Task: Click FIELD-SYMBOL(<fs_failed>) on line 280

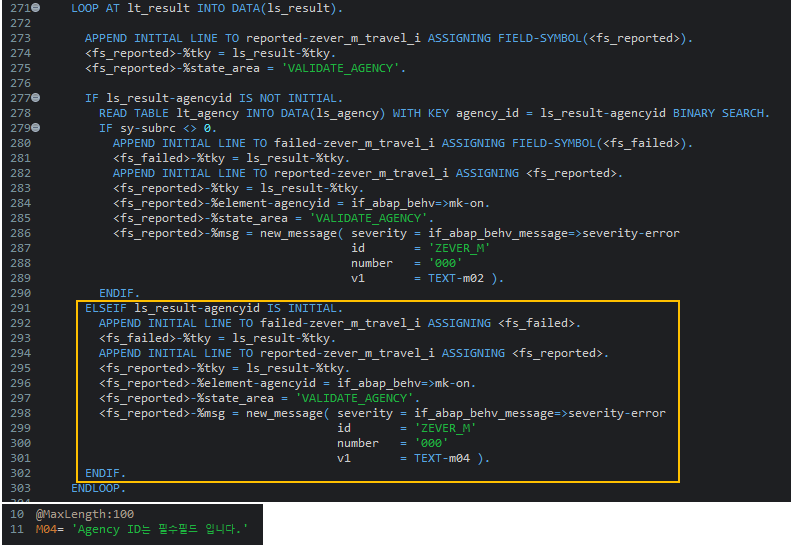Action: click(600, 143)
